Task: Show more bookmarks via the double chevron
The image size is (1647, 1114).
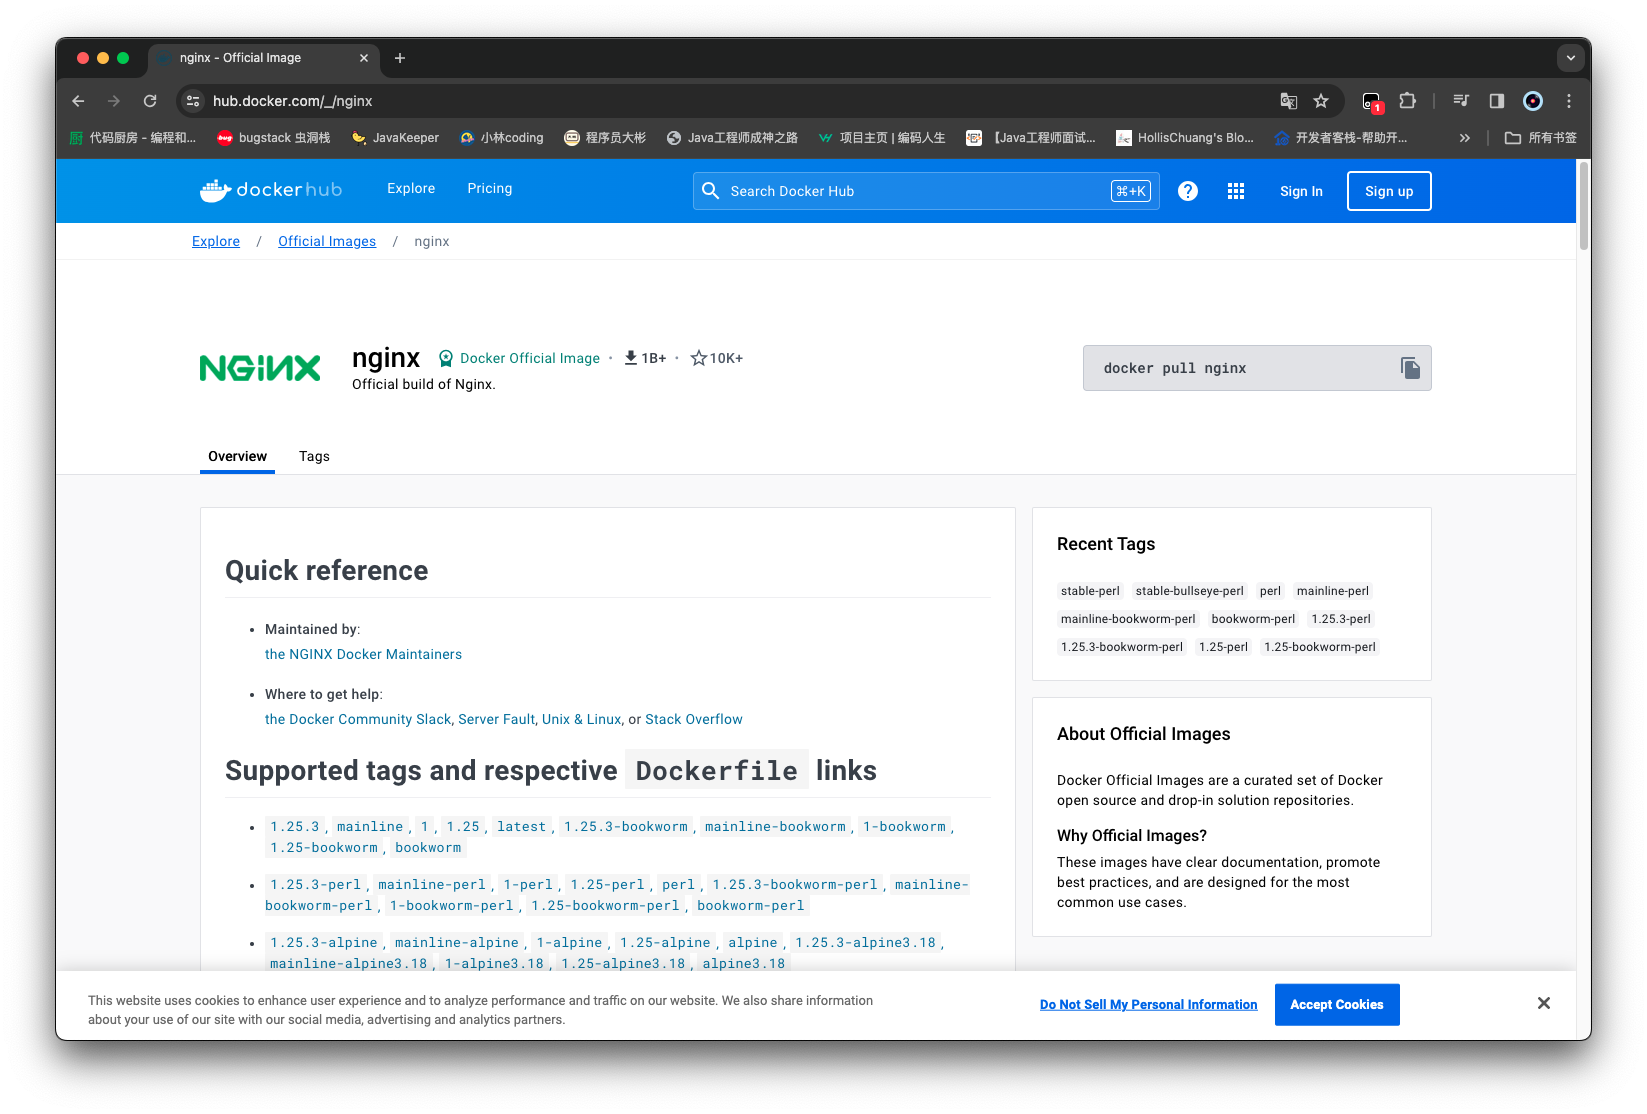Action: coord(1465,138)
